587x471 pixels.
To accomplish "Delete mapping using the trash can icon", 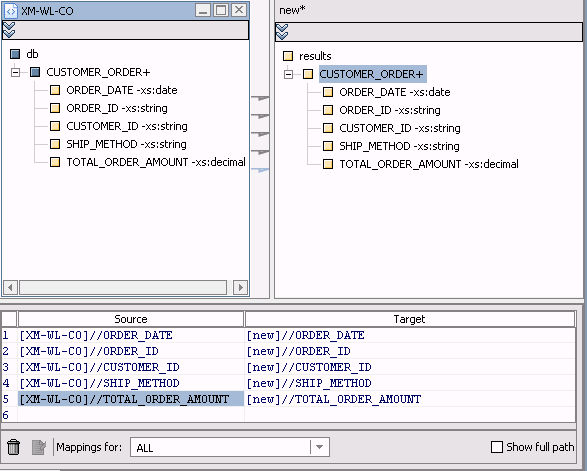I will coord(13,447).
